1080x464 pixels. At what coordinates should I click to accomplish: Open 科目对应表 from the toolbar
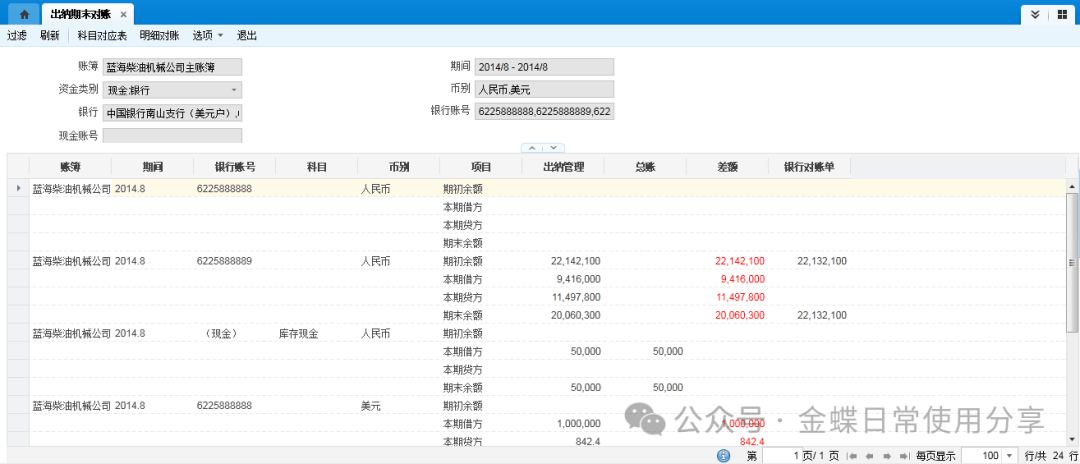tap(102, 36)
